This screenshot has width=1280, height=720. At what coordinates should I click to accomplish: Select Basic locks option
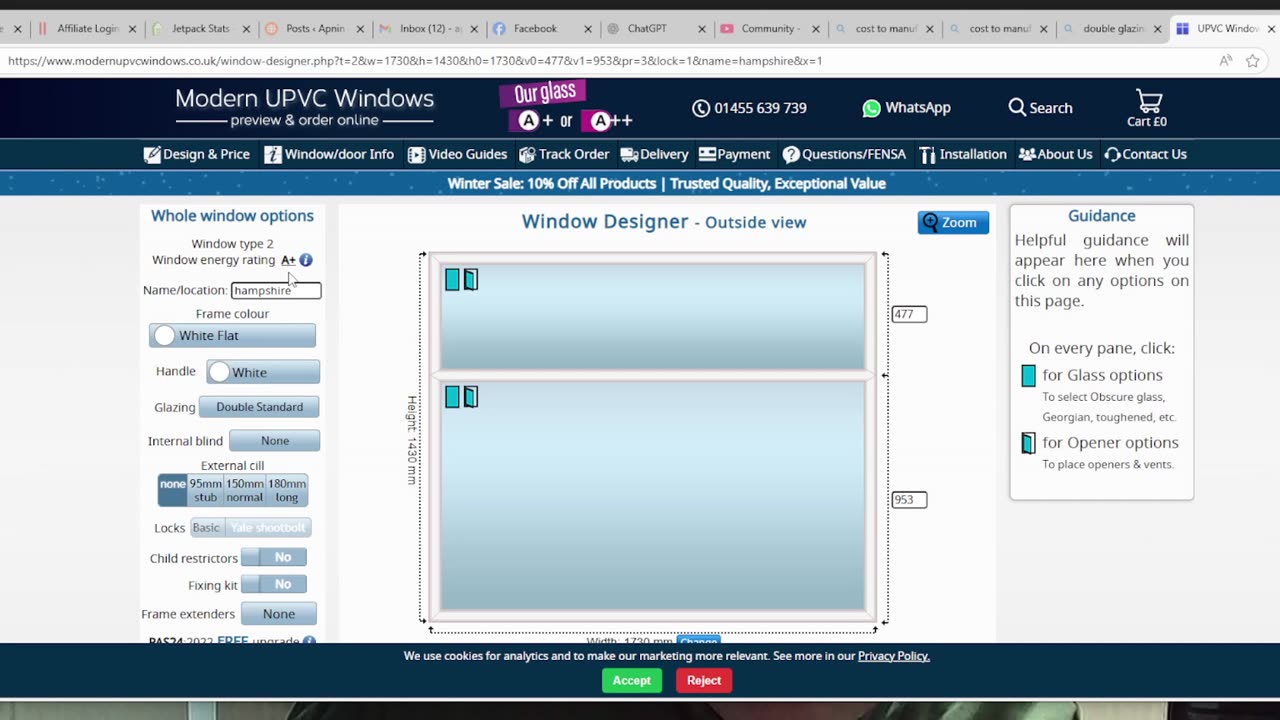click(x=206, y=527)
